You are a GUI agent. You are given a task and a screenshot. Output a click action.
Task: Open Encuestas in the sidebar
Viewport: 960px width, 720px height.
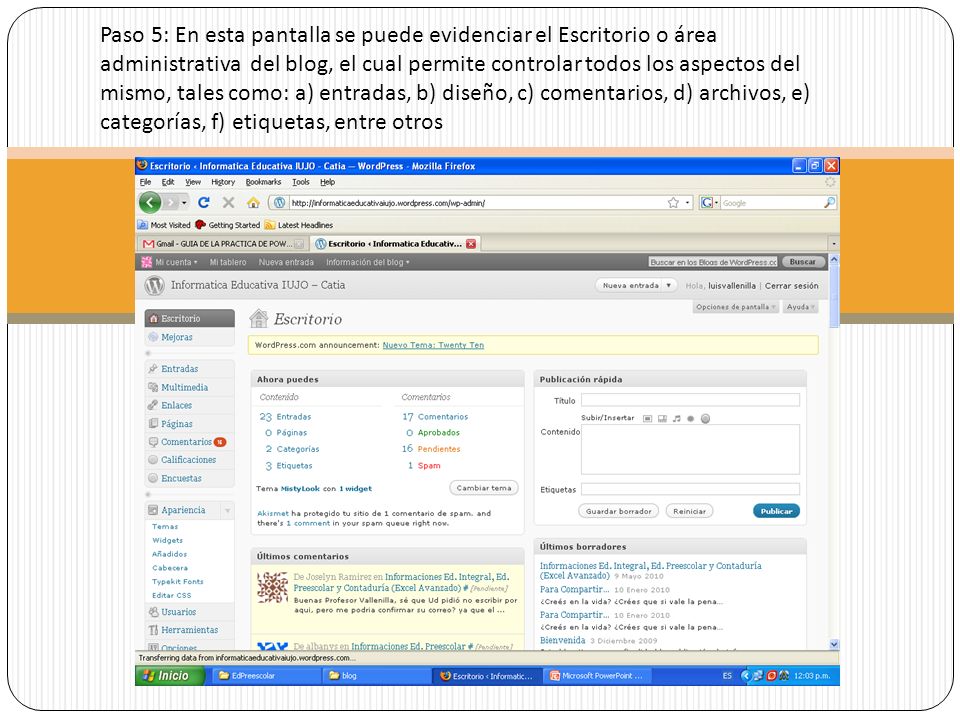tap(190, 478)
